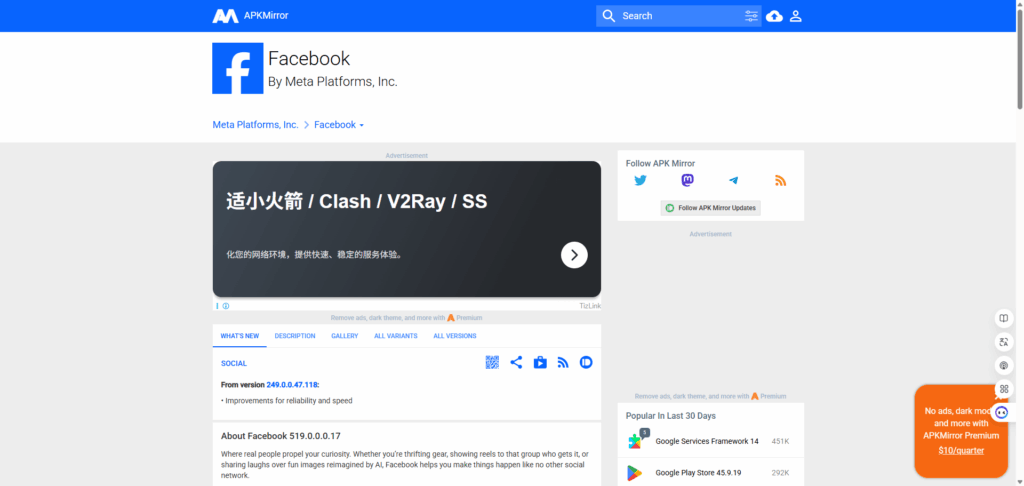The height and width of the screenshot is (486, 1024).
Task: Click the $10/quarter premium link
Action: (x=961, y=451)
